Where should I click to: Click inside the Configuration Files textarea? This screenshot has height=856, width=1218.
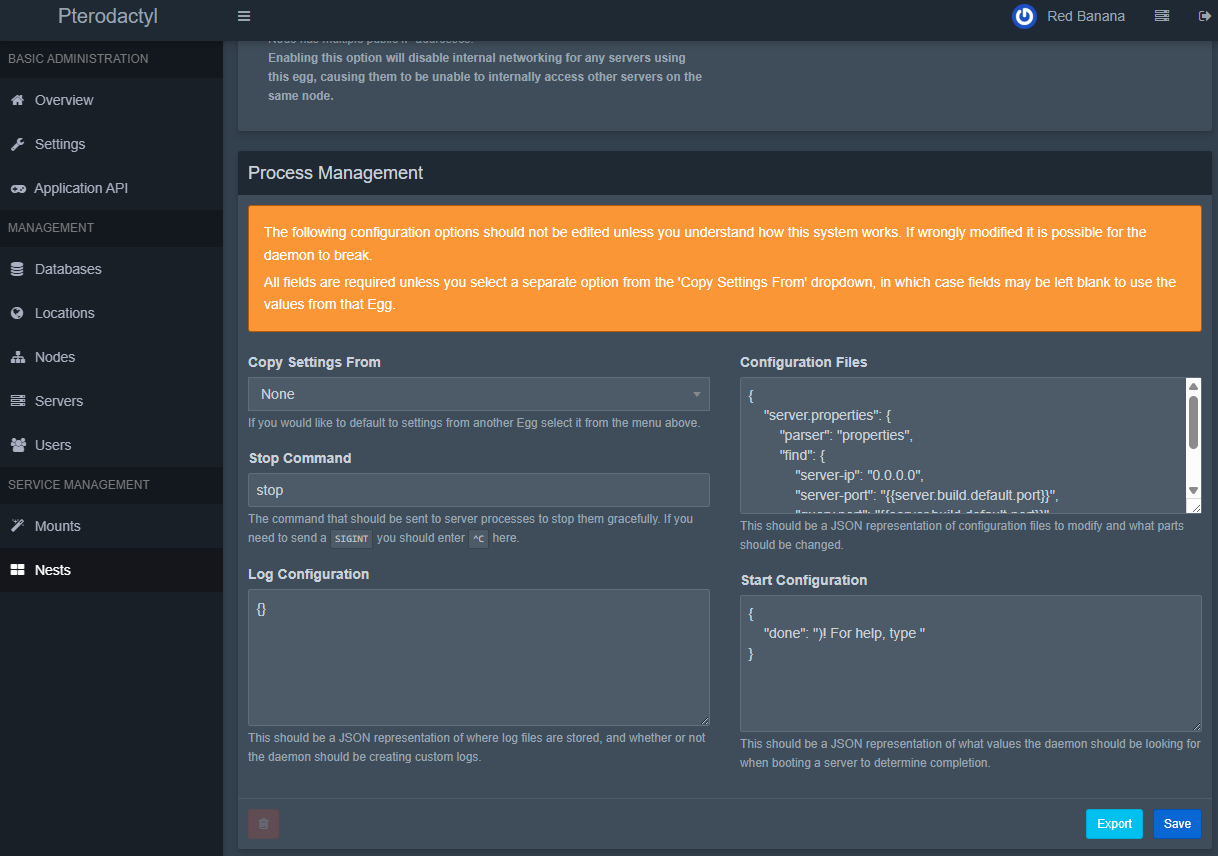[962, 445]
